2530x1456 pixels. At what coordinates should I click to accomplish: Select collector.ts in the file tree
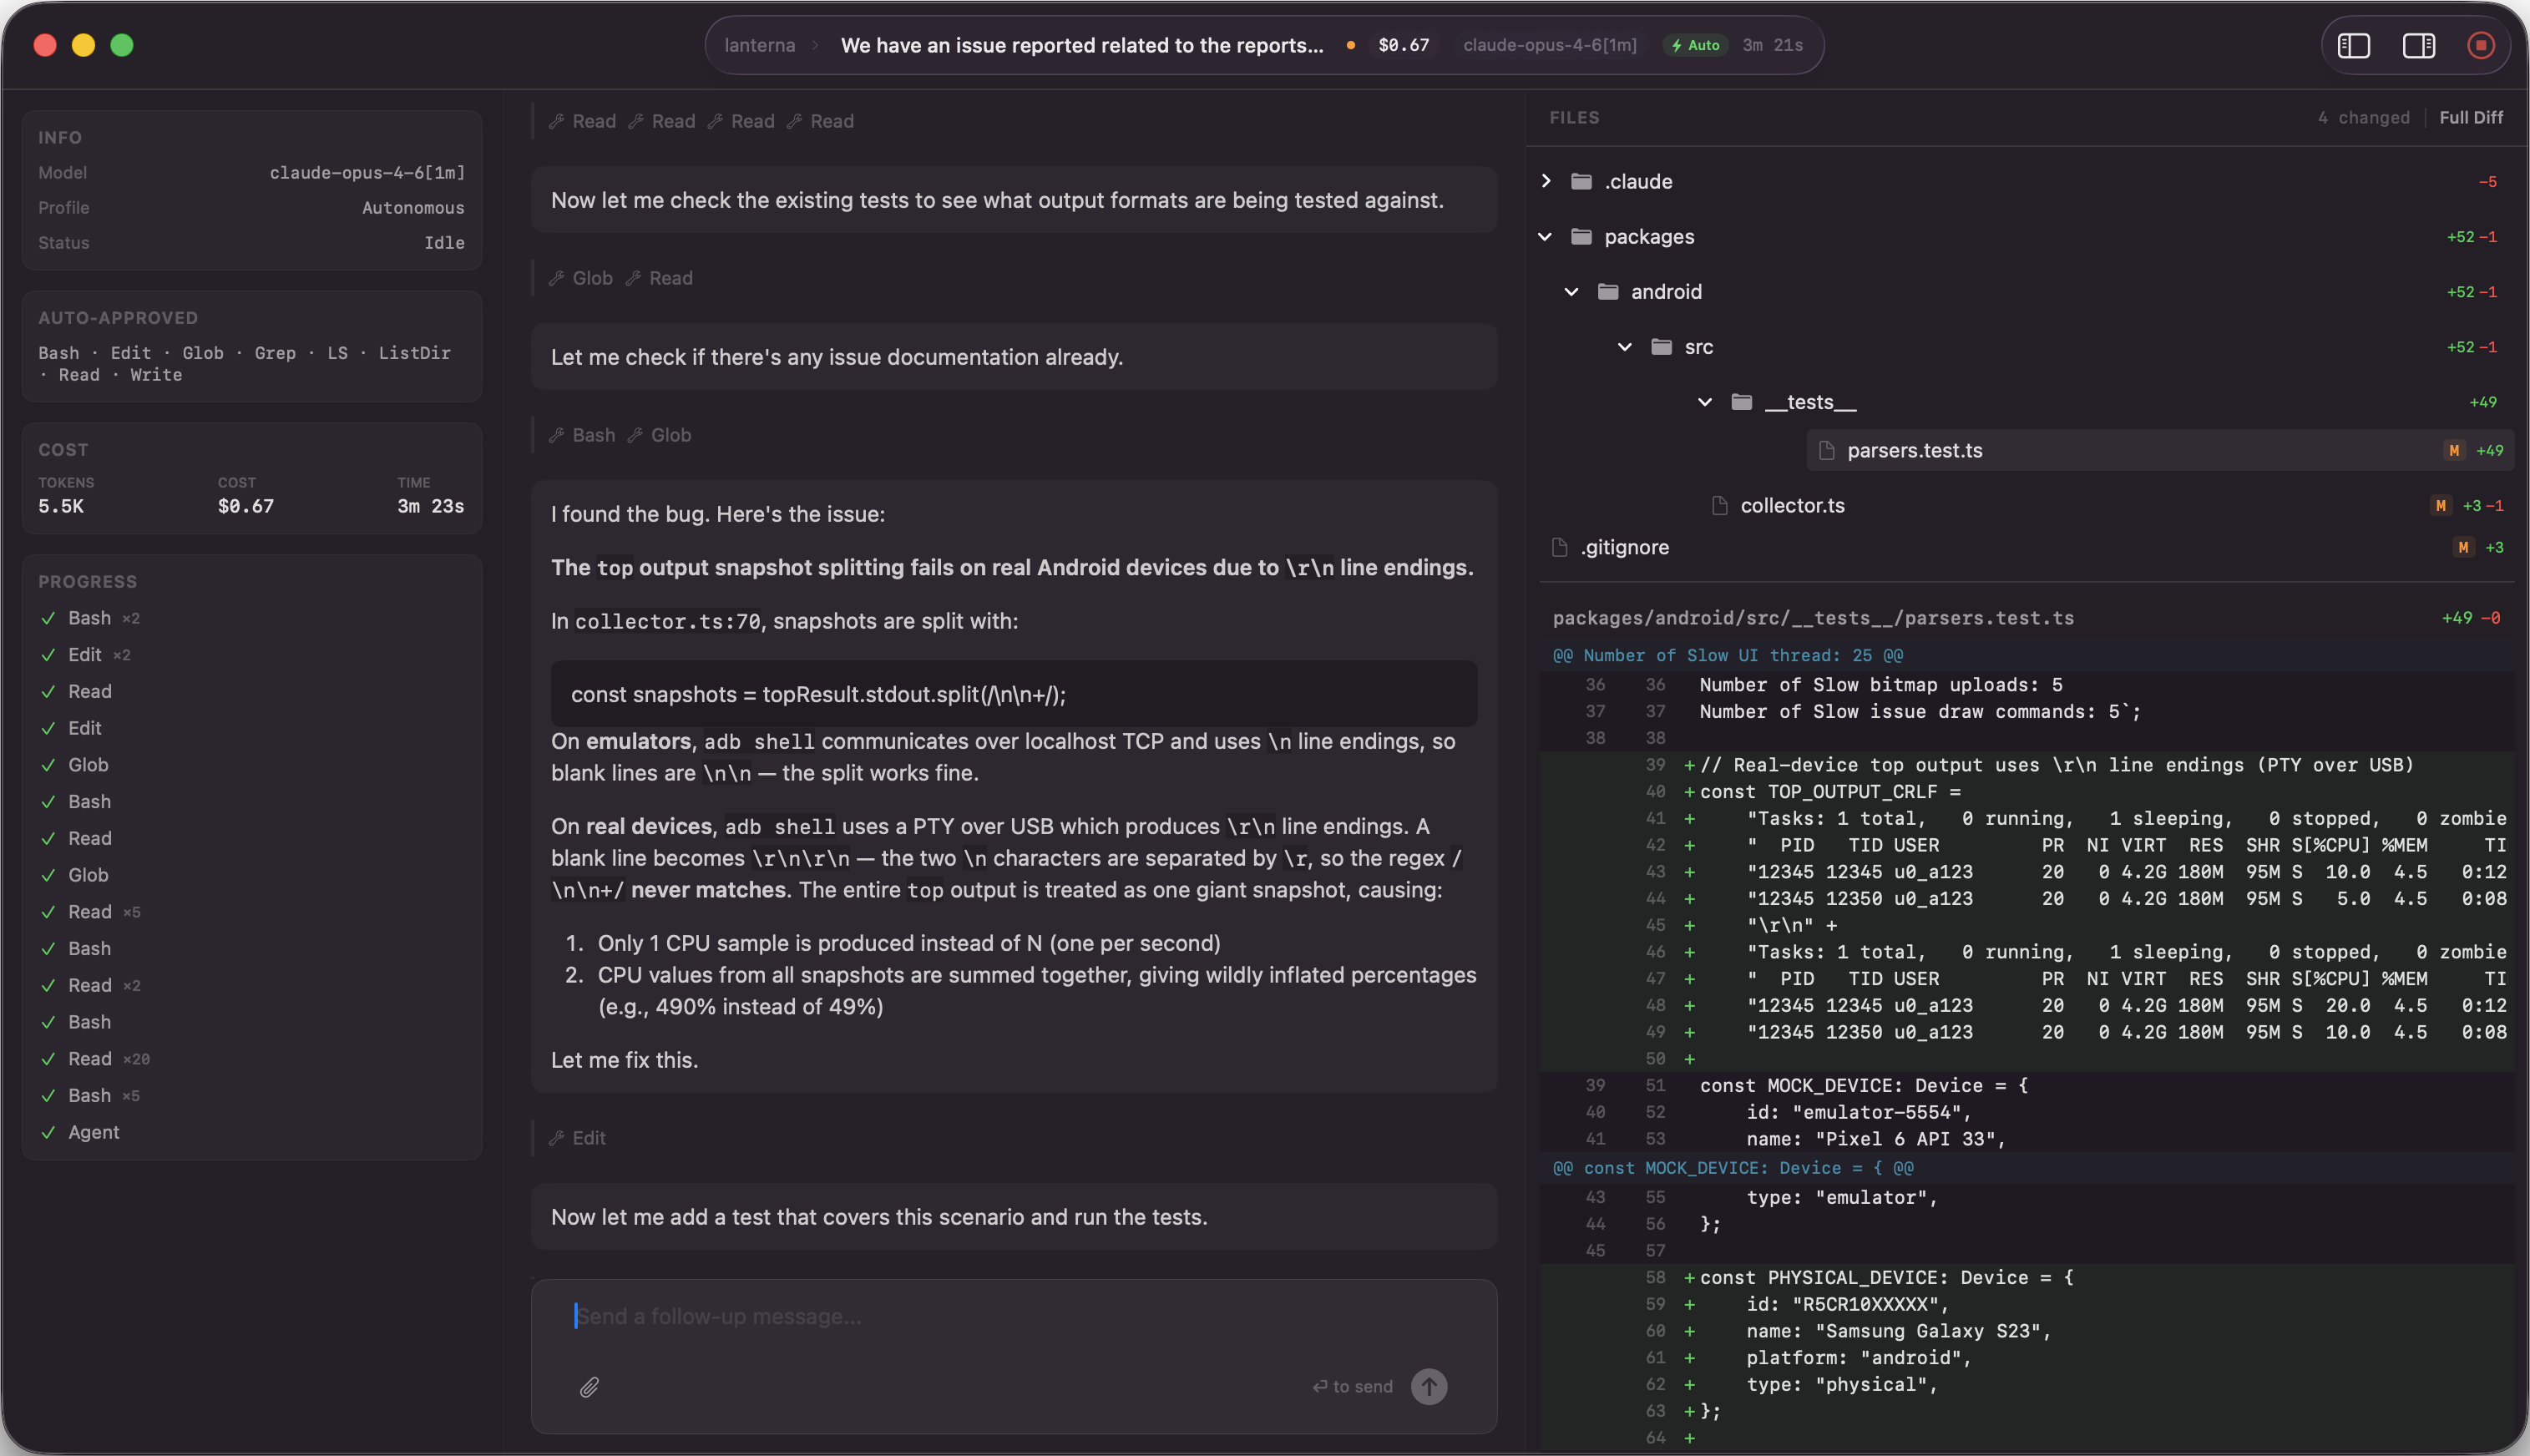tap(1791, 505)
